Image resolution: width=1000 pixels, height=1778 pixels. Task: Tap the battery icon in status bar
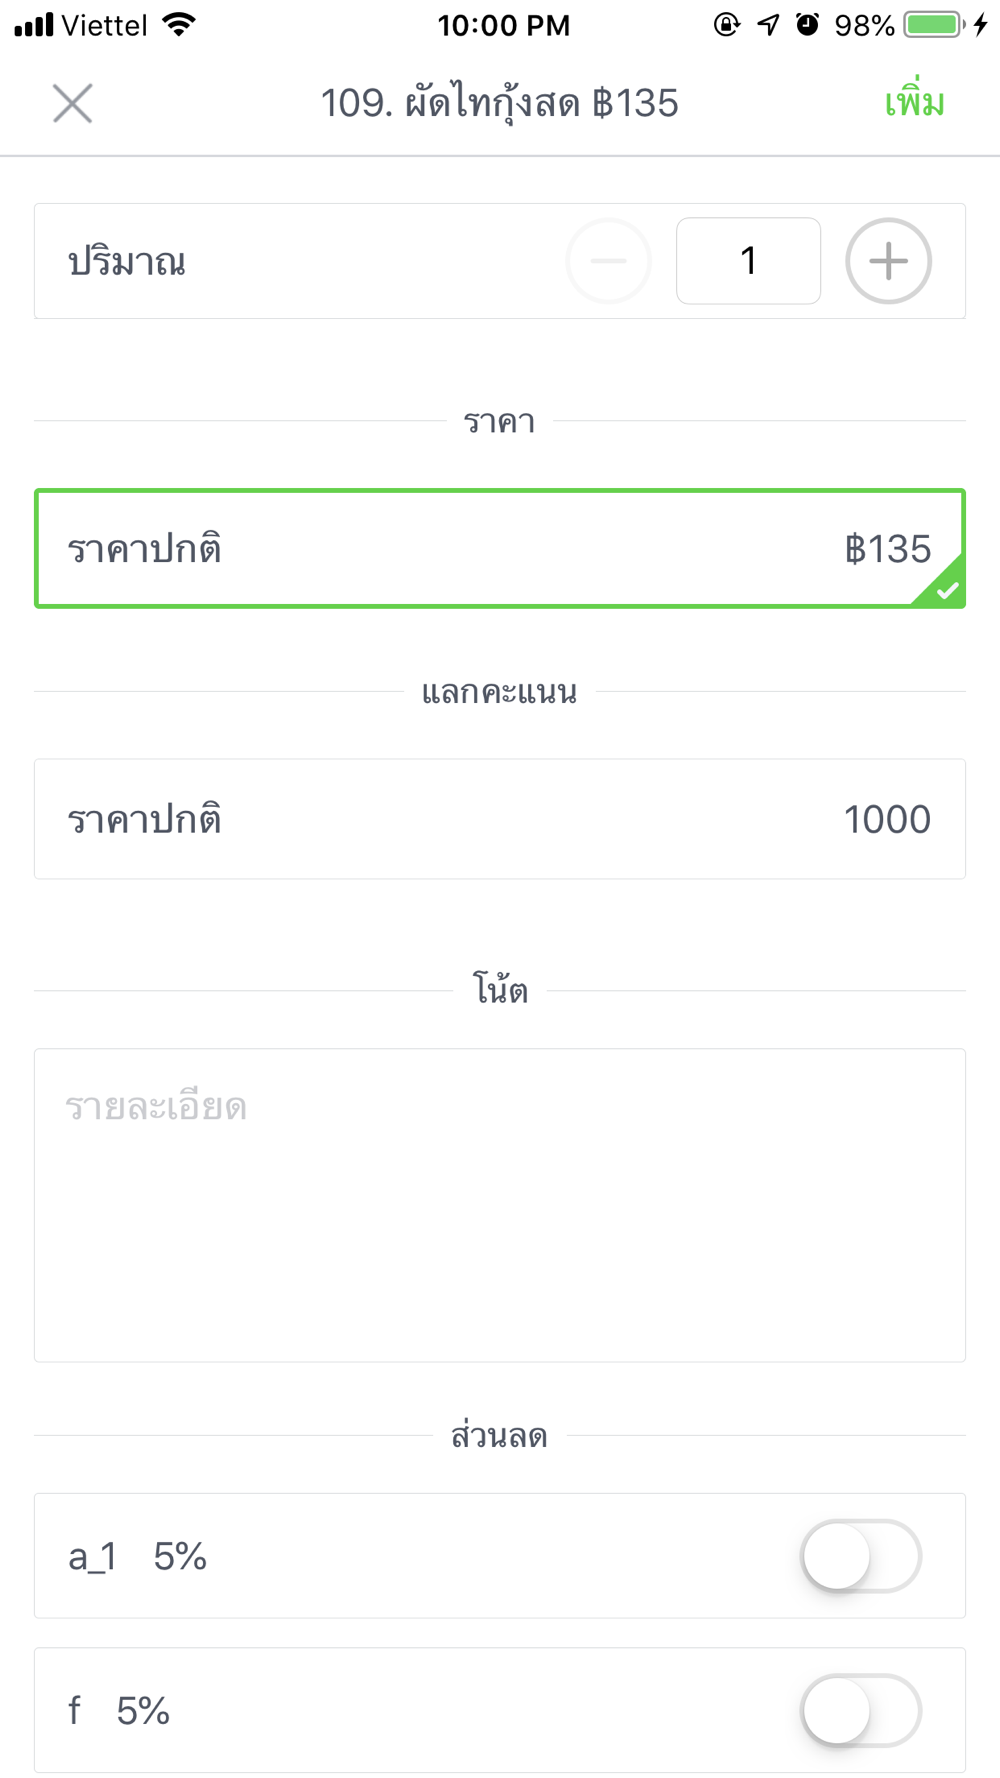coord(934,25)
